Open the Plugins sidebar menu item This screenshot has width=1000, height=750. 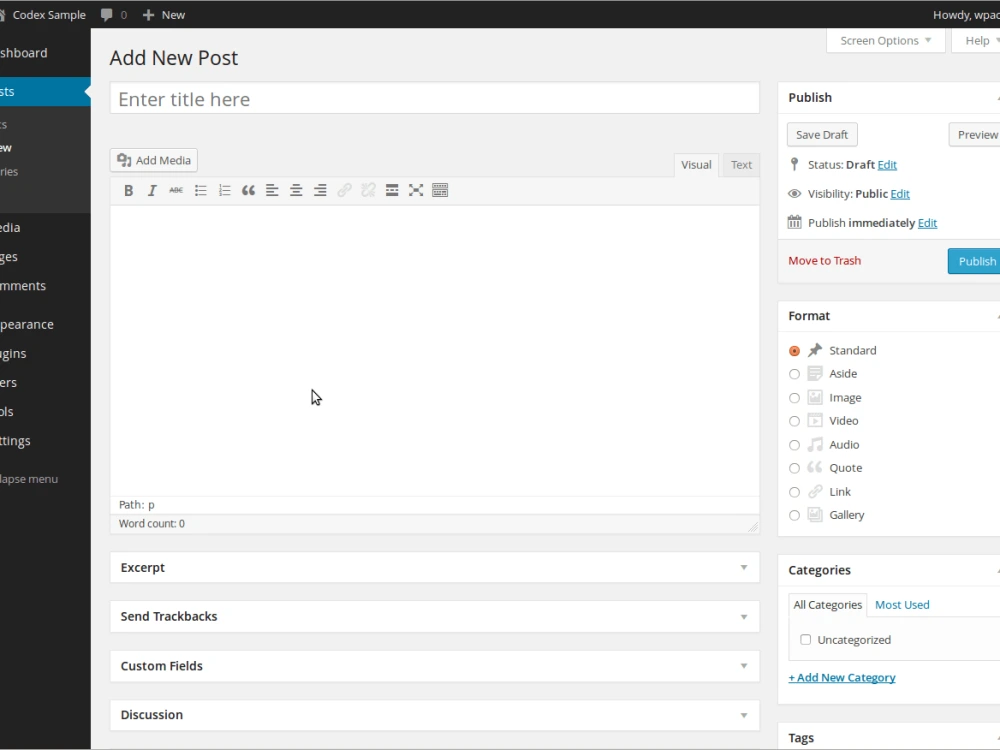click(45, 353)
